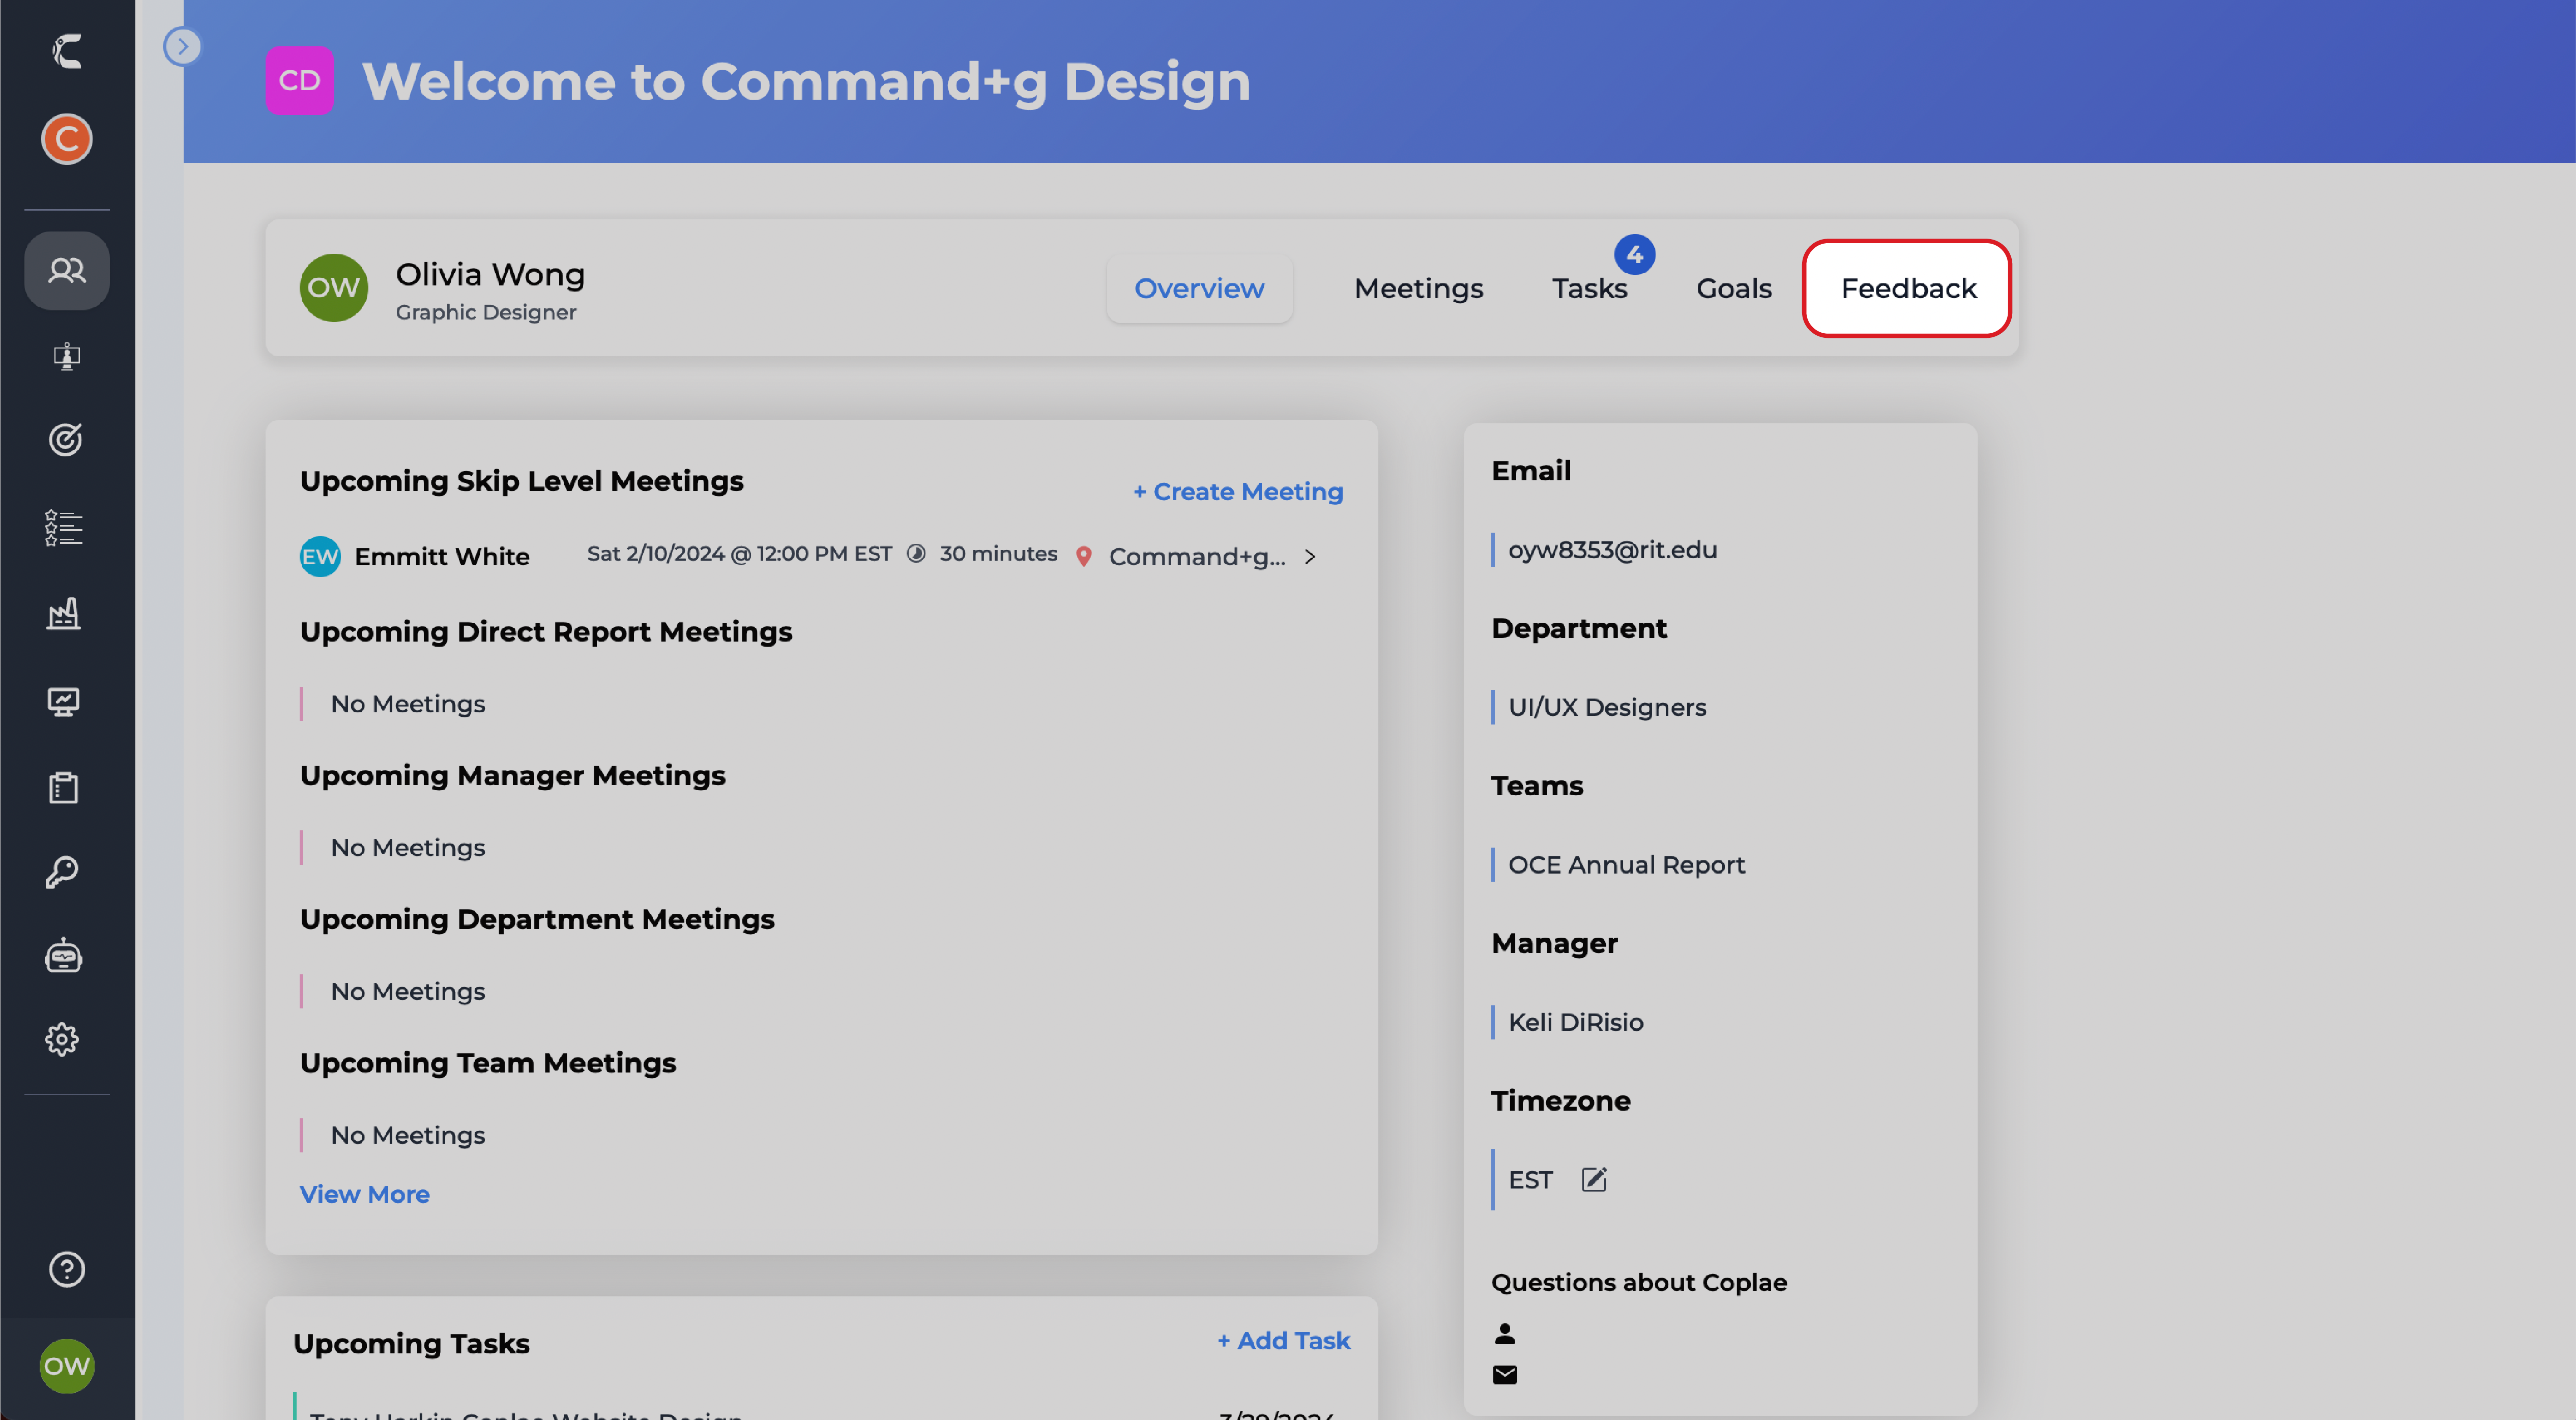Switch to the Meetings tab

(x=1418, y=288)
